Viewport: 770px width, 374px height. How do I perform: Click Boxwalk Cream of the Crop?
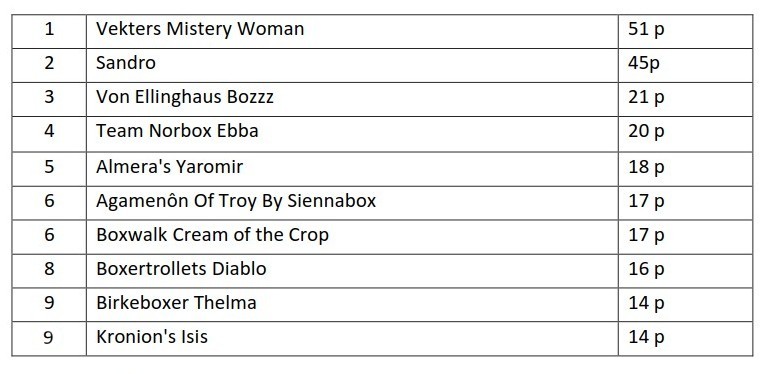coord(352,237)
